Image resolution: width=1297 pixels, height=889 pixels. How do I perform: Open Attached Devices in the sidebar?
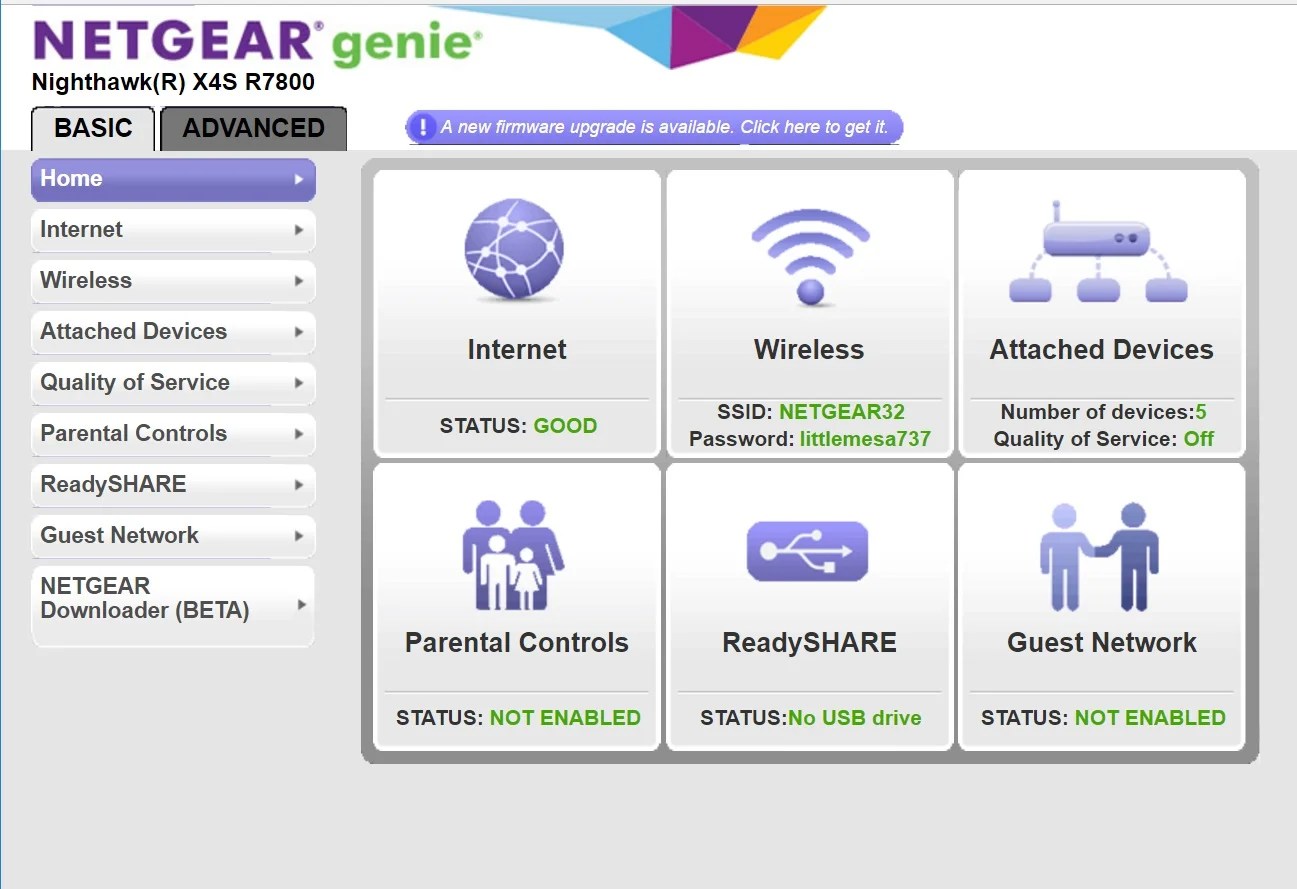[174, 332]
